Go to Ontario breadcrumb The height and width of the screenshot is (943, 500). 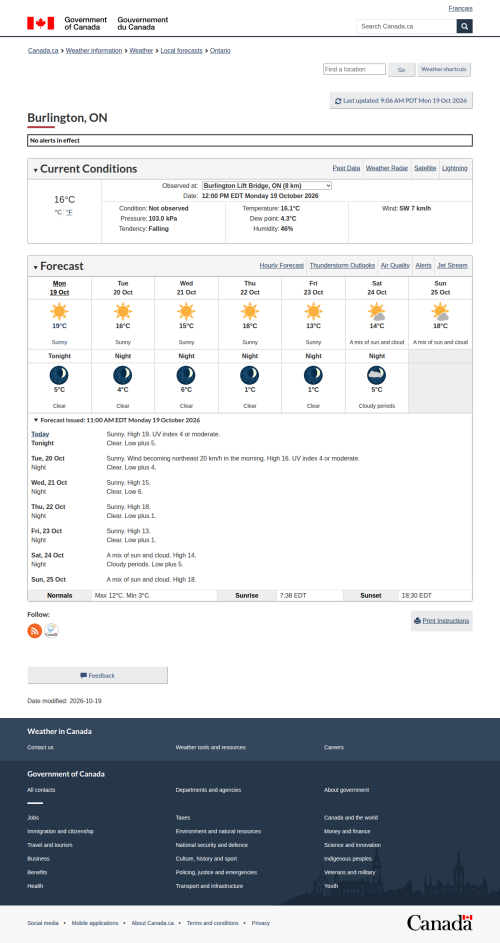pyautogui.click(x=220, y=51)
